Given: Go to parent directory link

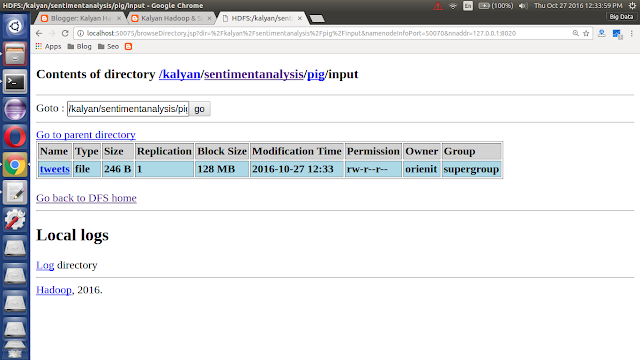Looking at the screenshot, I should click(86, 135).
